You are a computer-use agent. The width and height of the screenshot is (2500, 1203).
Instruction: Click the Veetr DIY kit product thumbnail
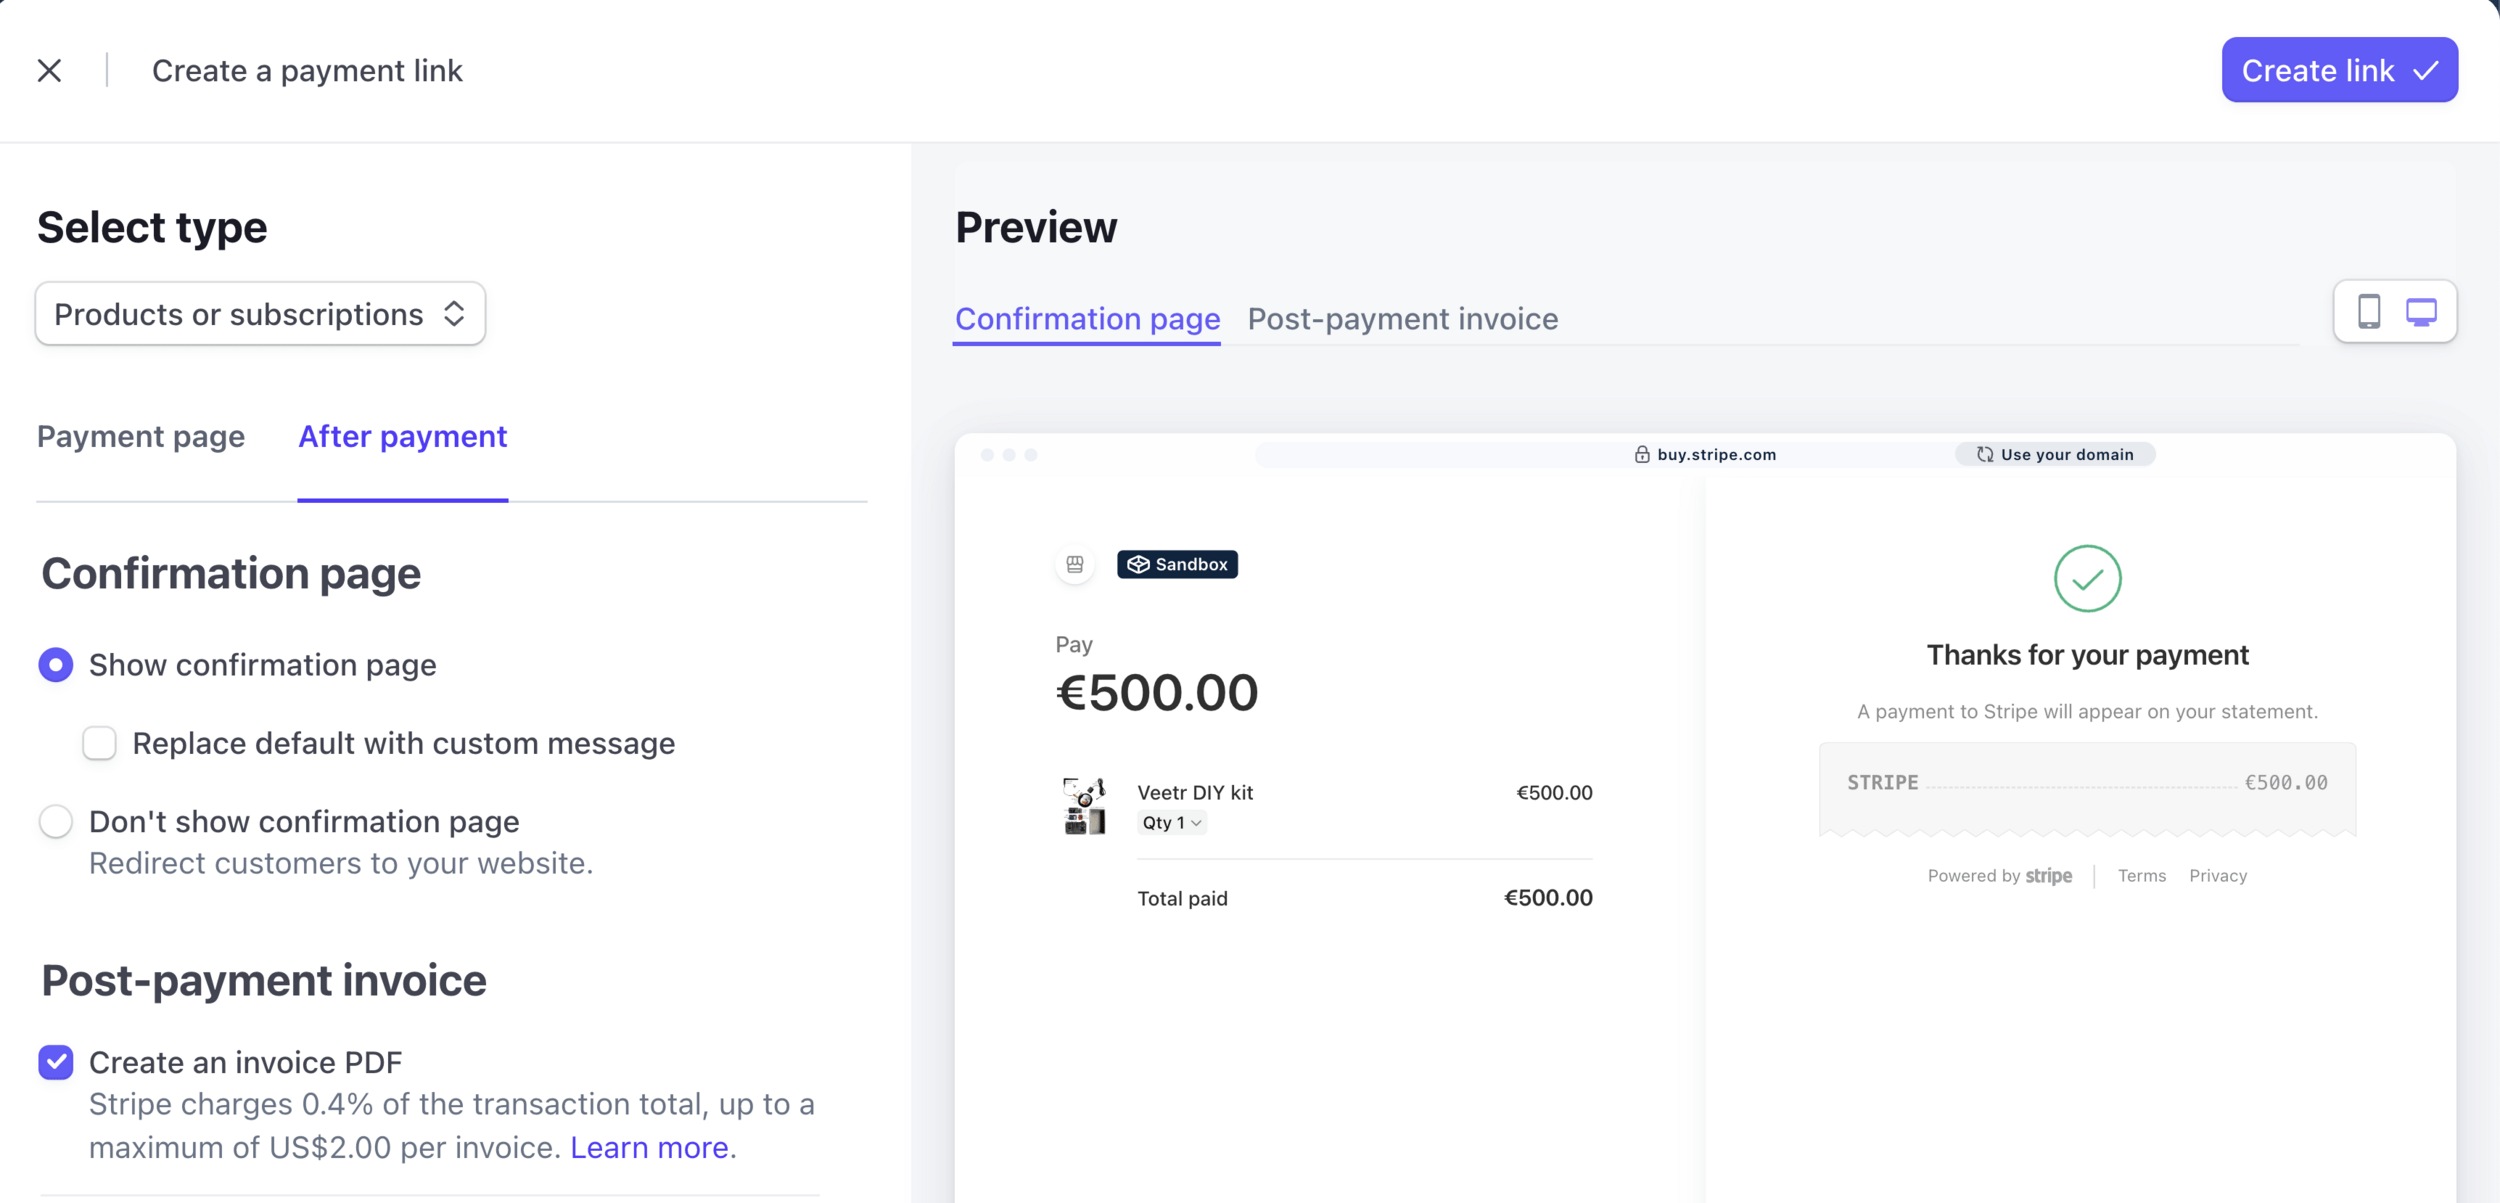click(x=1084, y=806)
